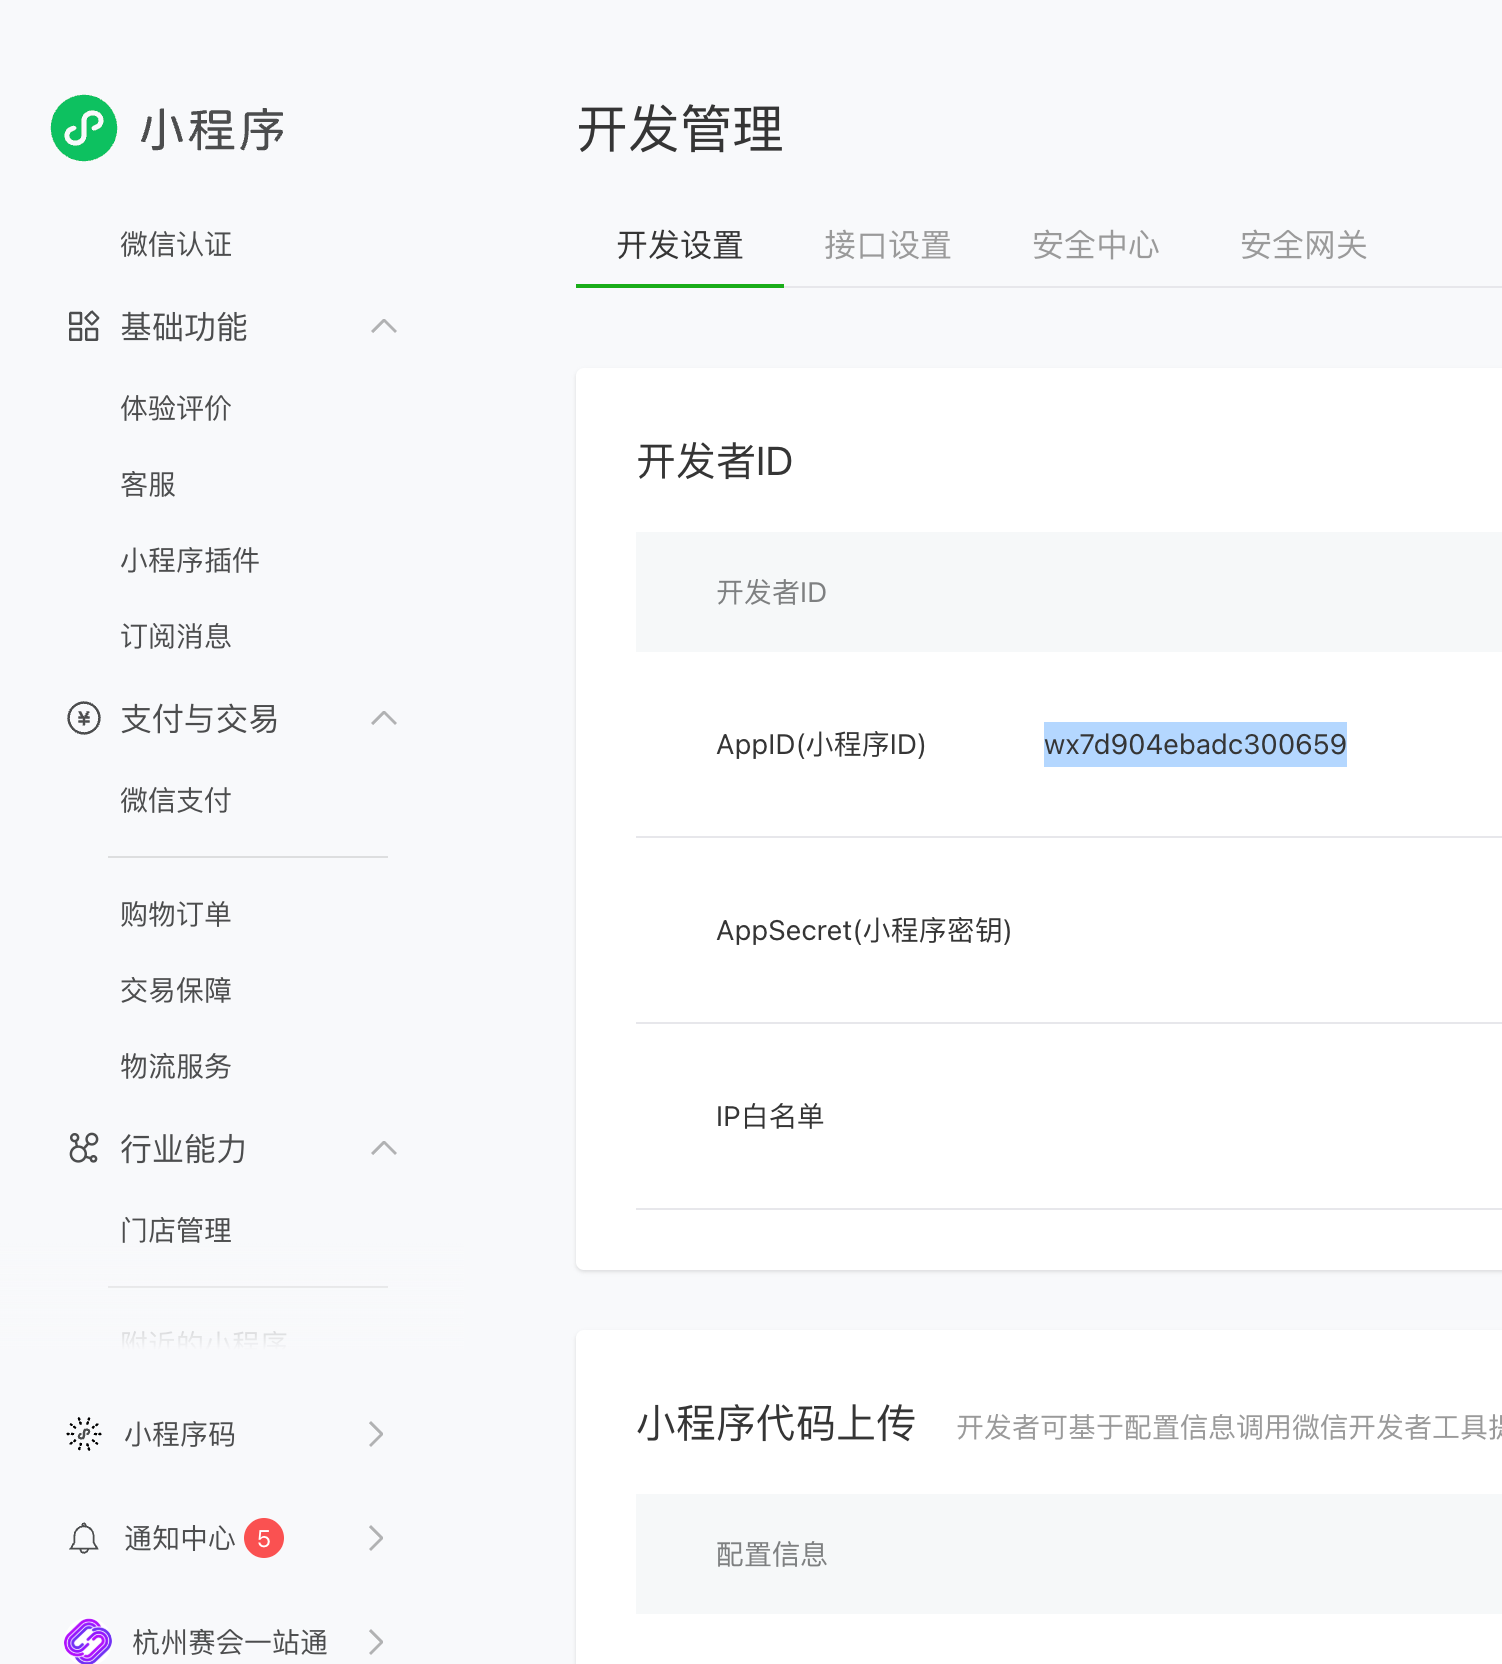Click the 开发者ID section heading
The height and width of the screenshot is (1664, 1502).
click(714, 461)
